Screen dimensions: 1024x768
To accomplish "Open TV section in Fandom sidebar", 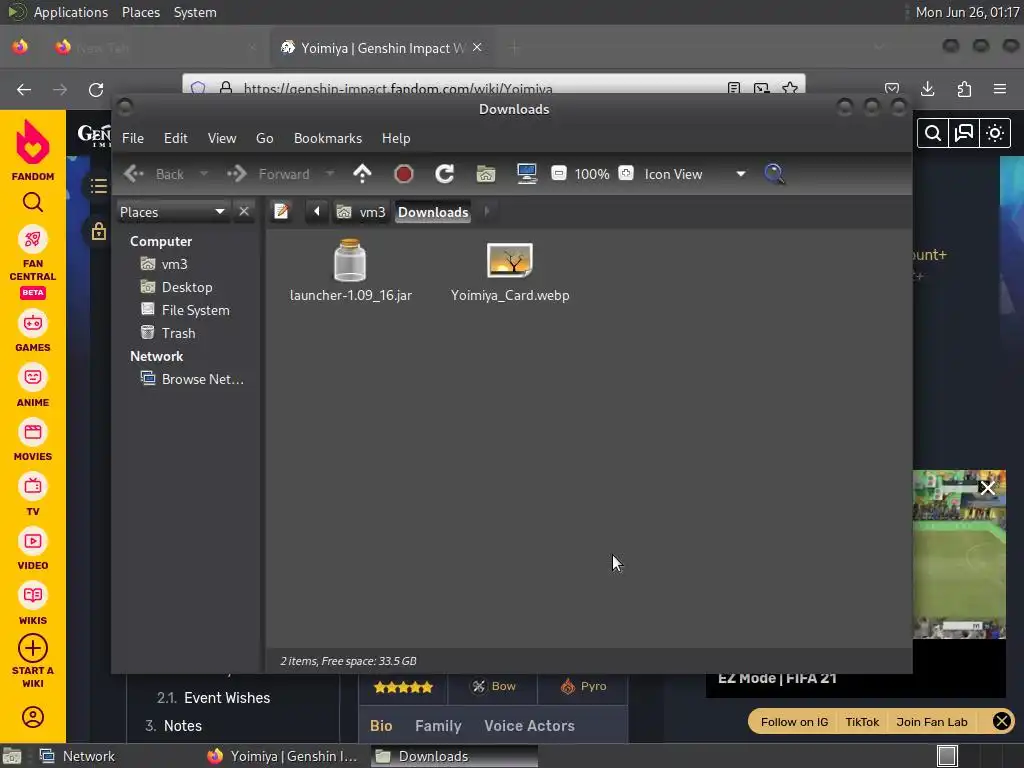I will [33, 496].
